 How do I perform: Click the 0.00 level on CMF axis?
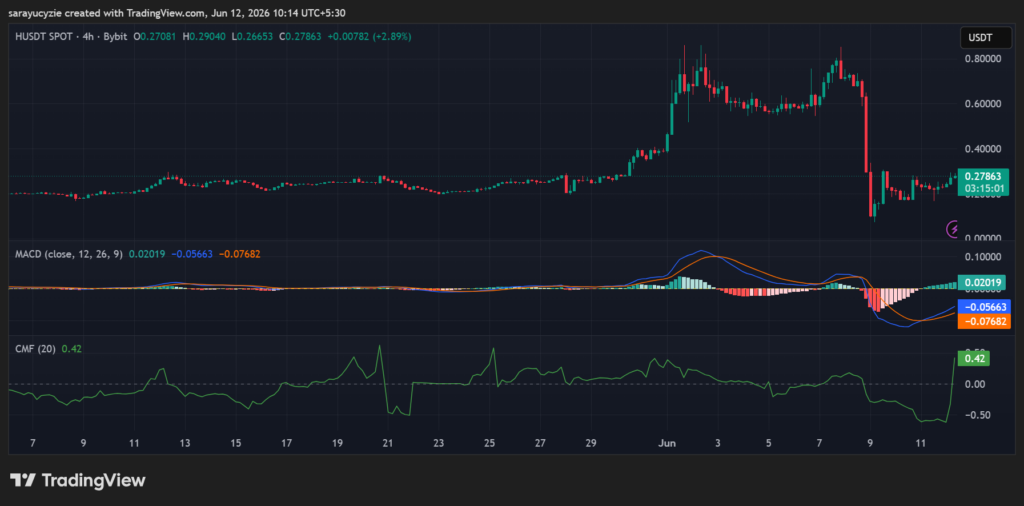click(976, 384)
